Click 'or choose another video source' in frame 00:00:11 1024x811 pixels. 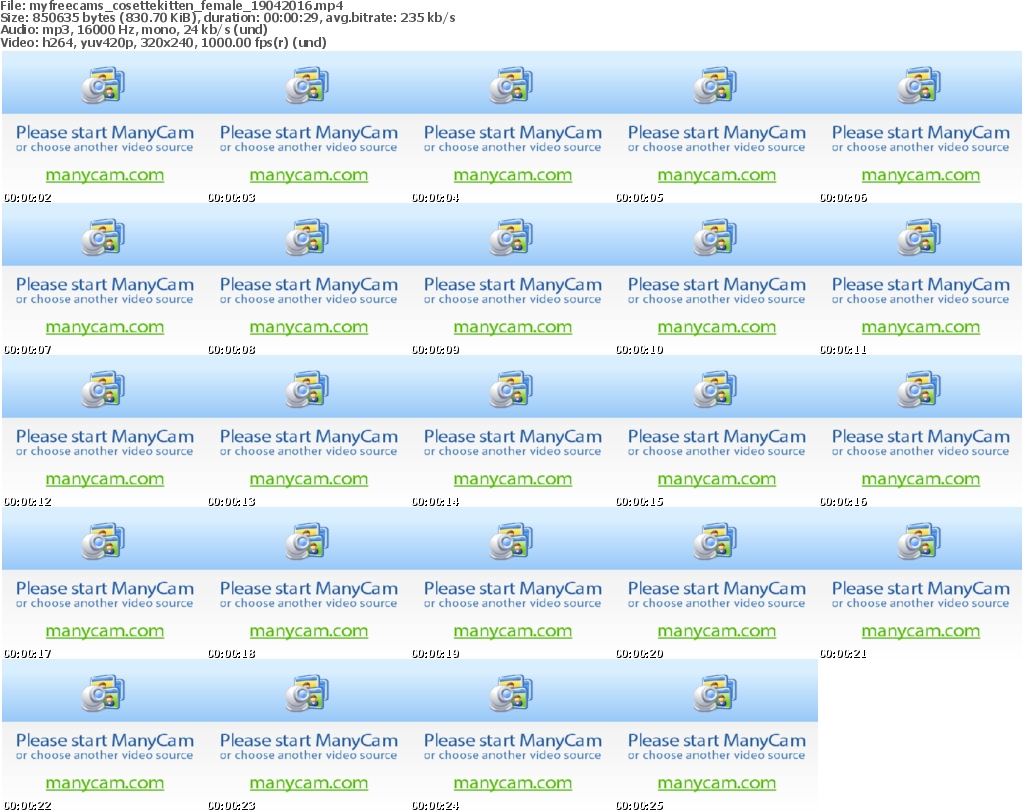[x=921, y=299]
